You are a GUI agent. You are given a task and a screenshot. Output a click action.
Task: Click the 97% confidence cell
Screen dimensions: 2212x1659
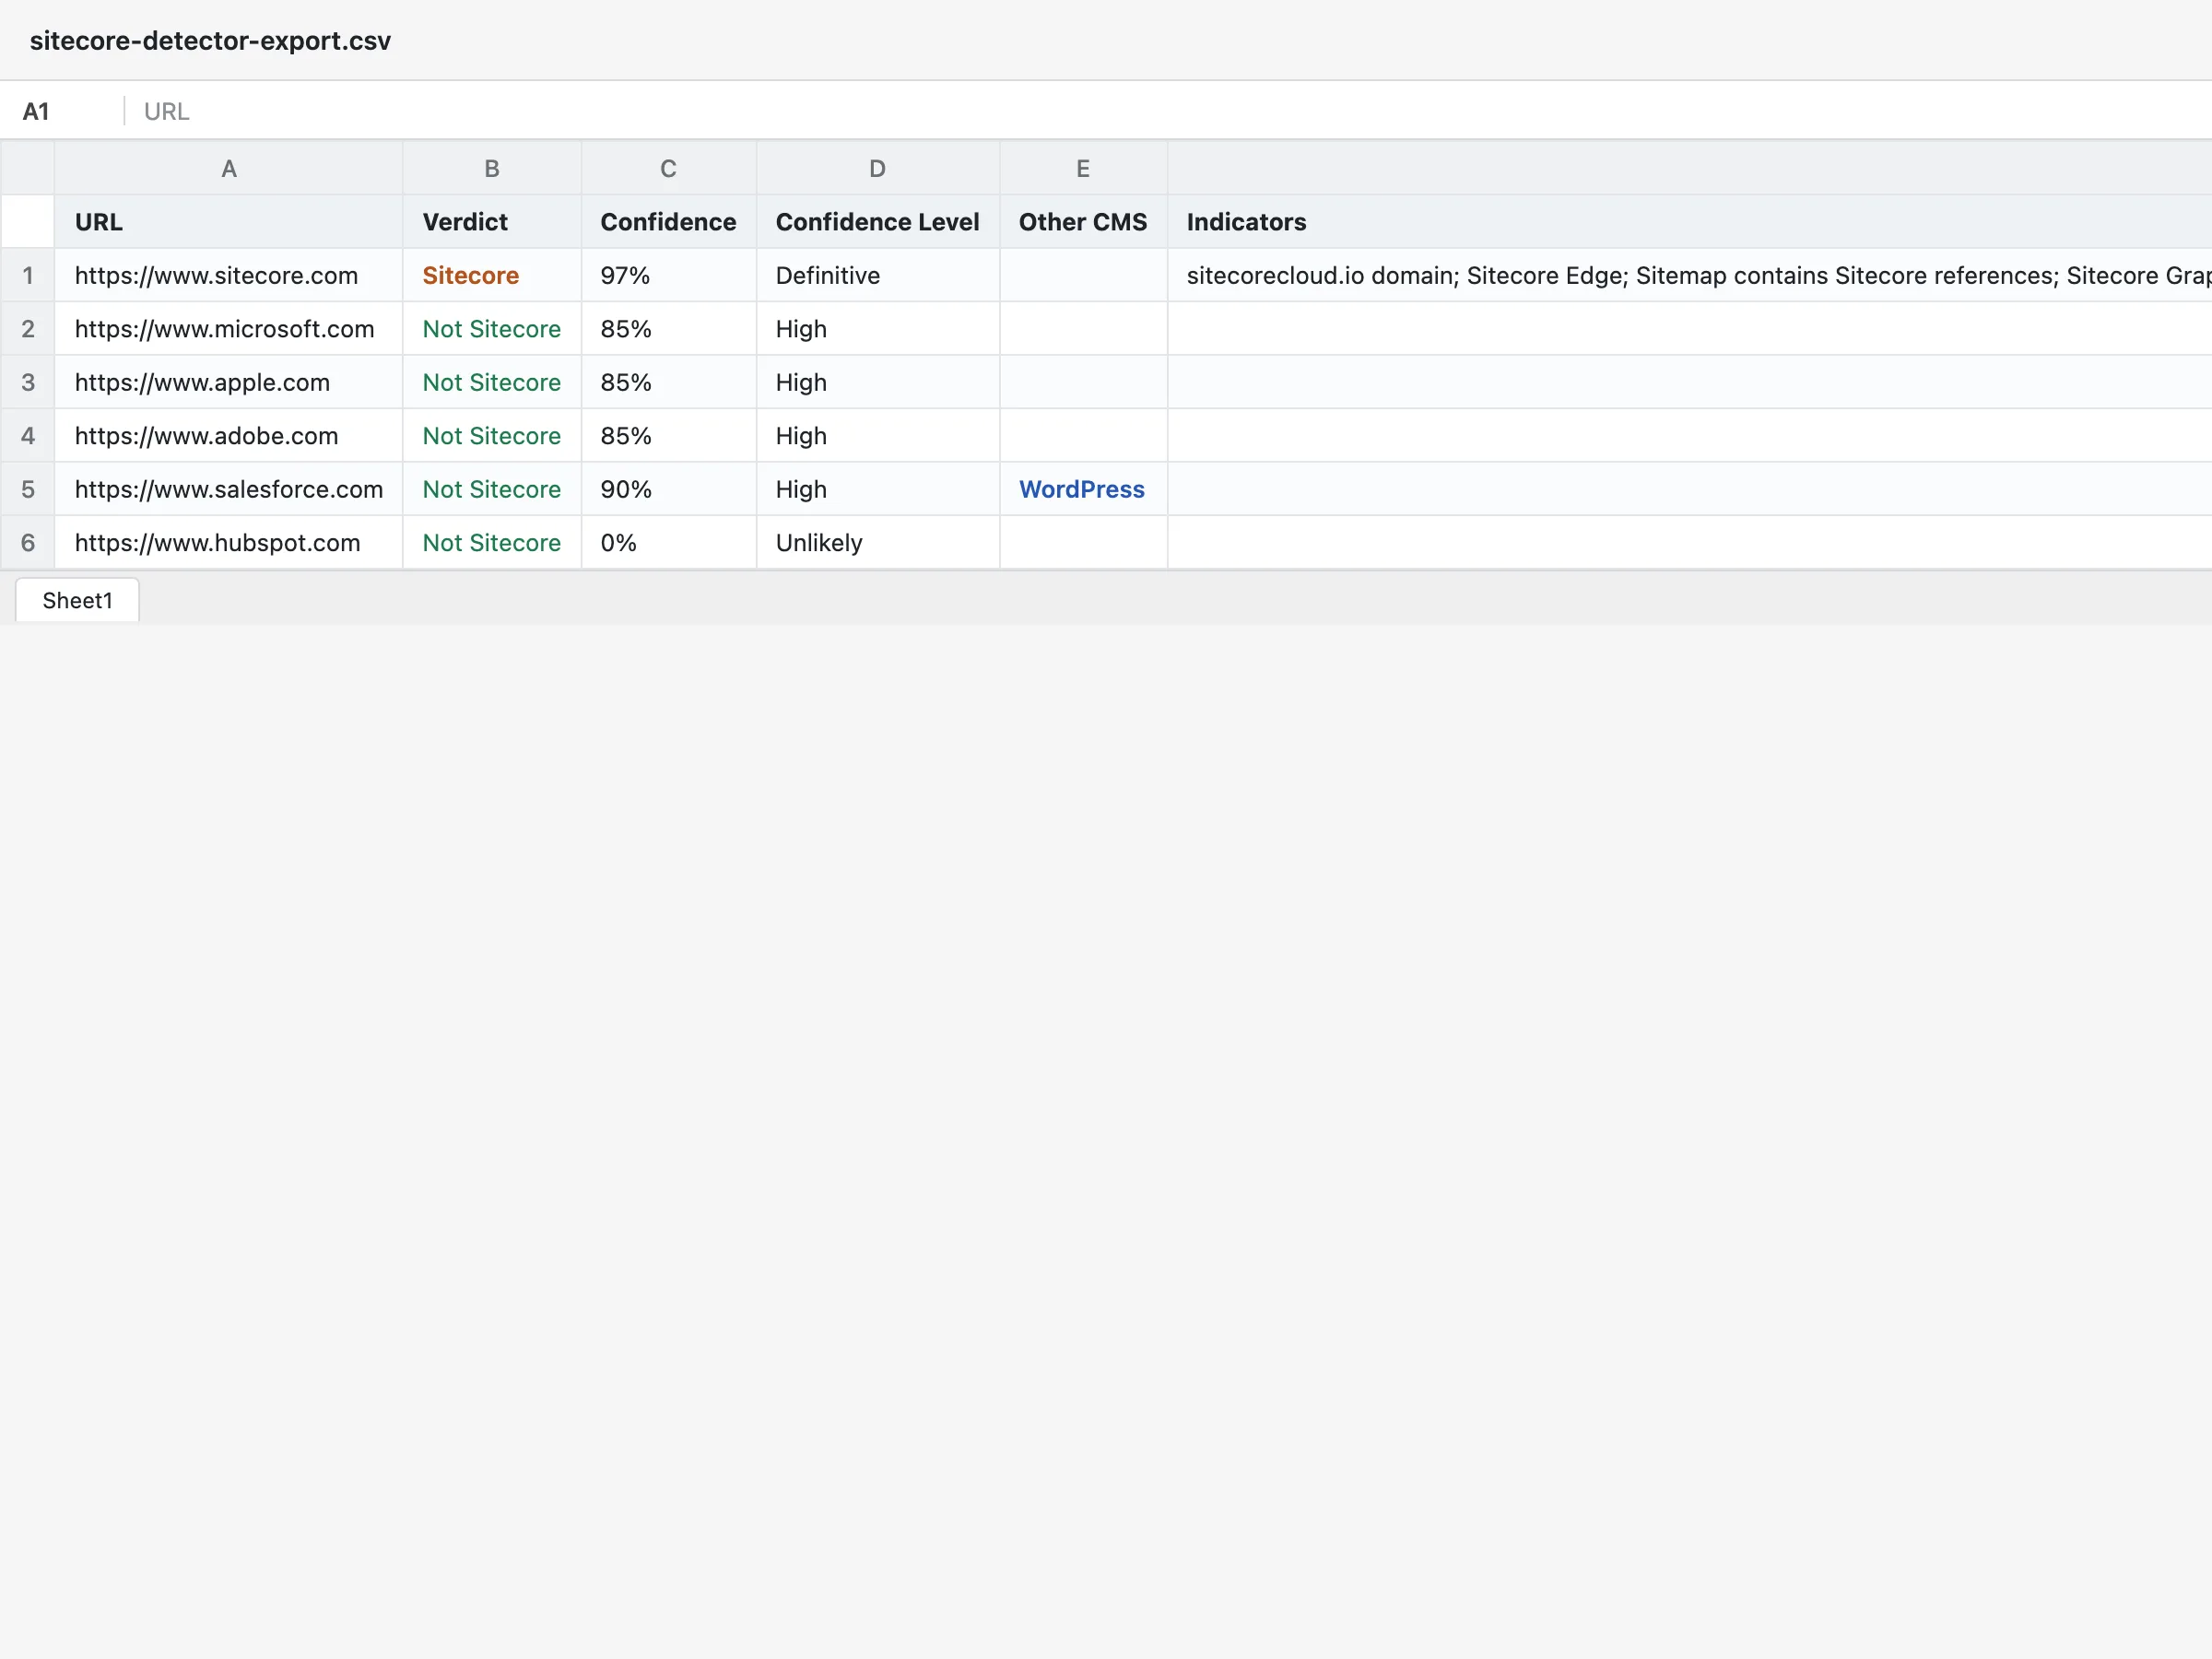tap(669, 275)
